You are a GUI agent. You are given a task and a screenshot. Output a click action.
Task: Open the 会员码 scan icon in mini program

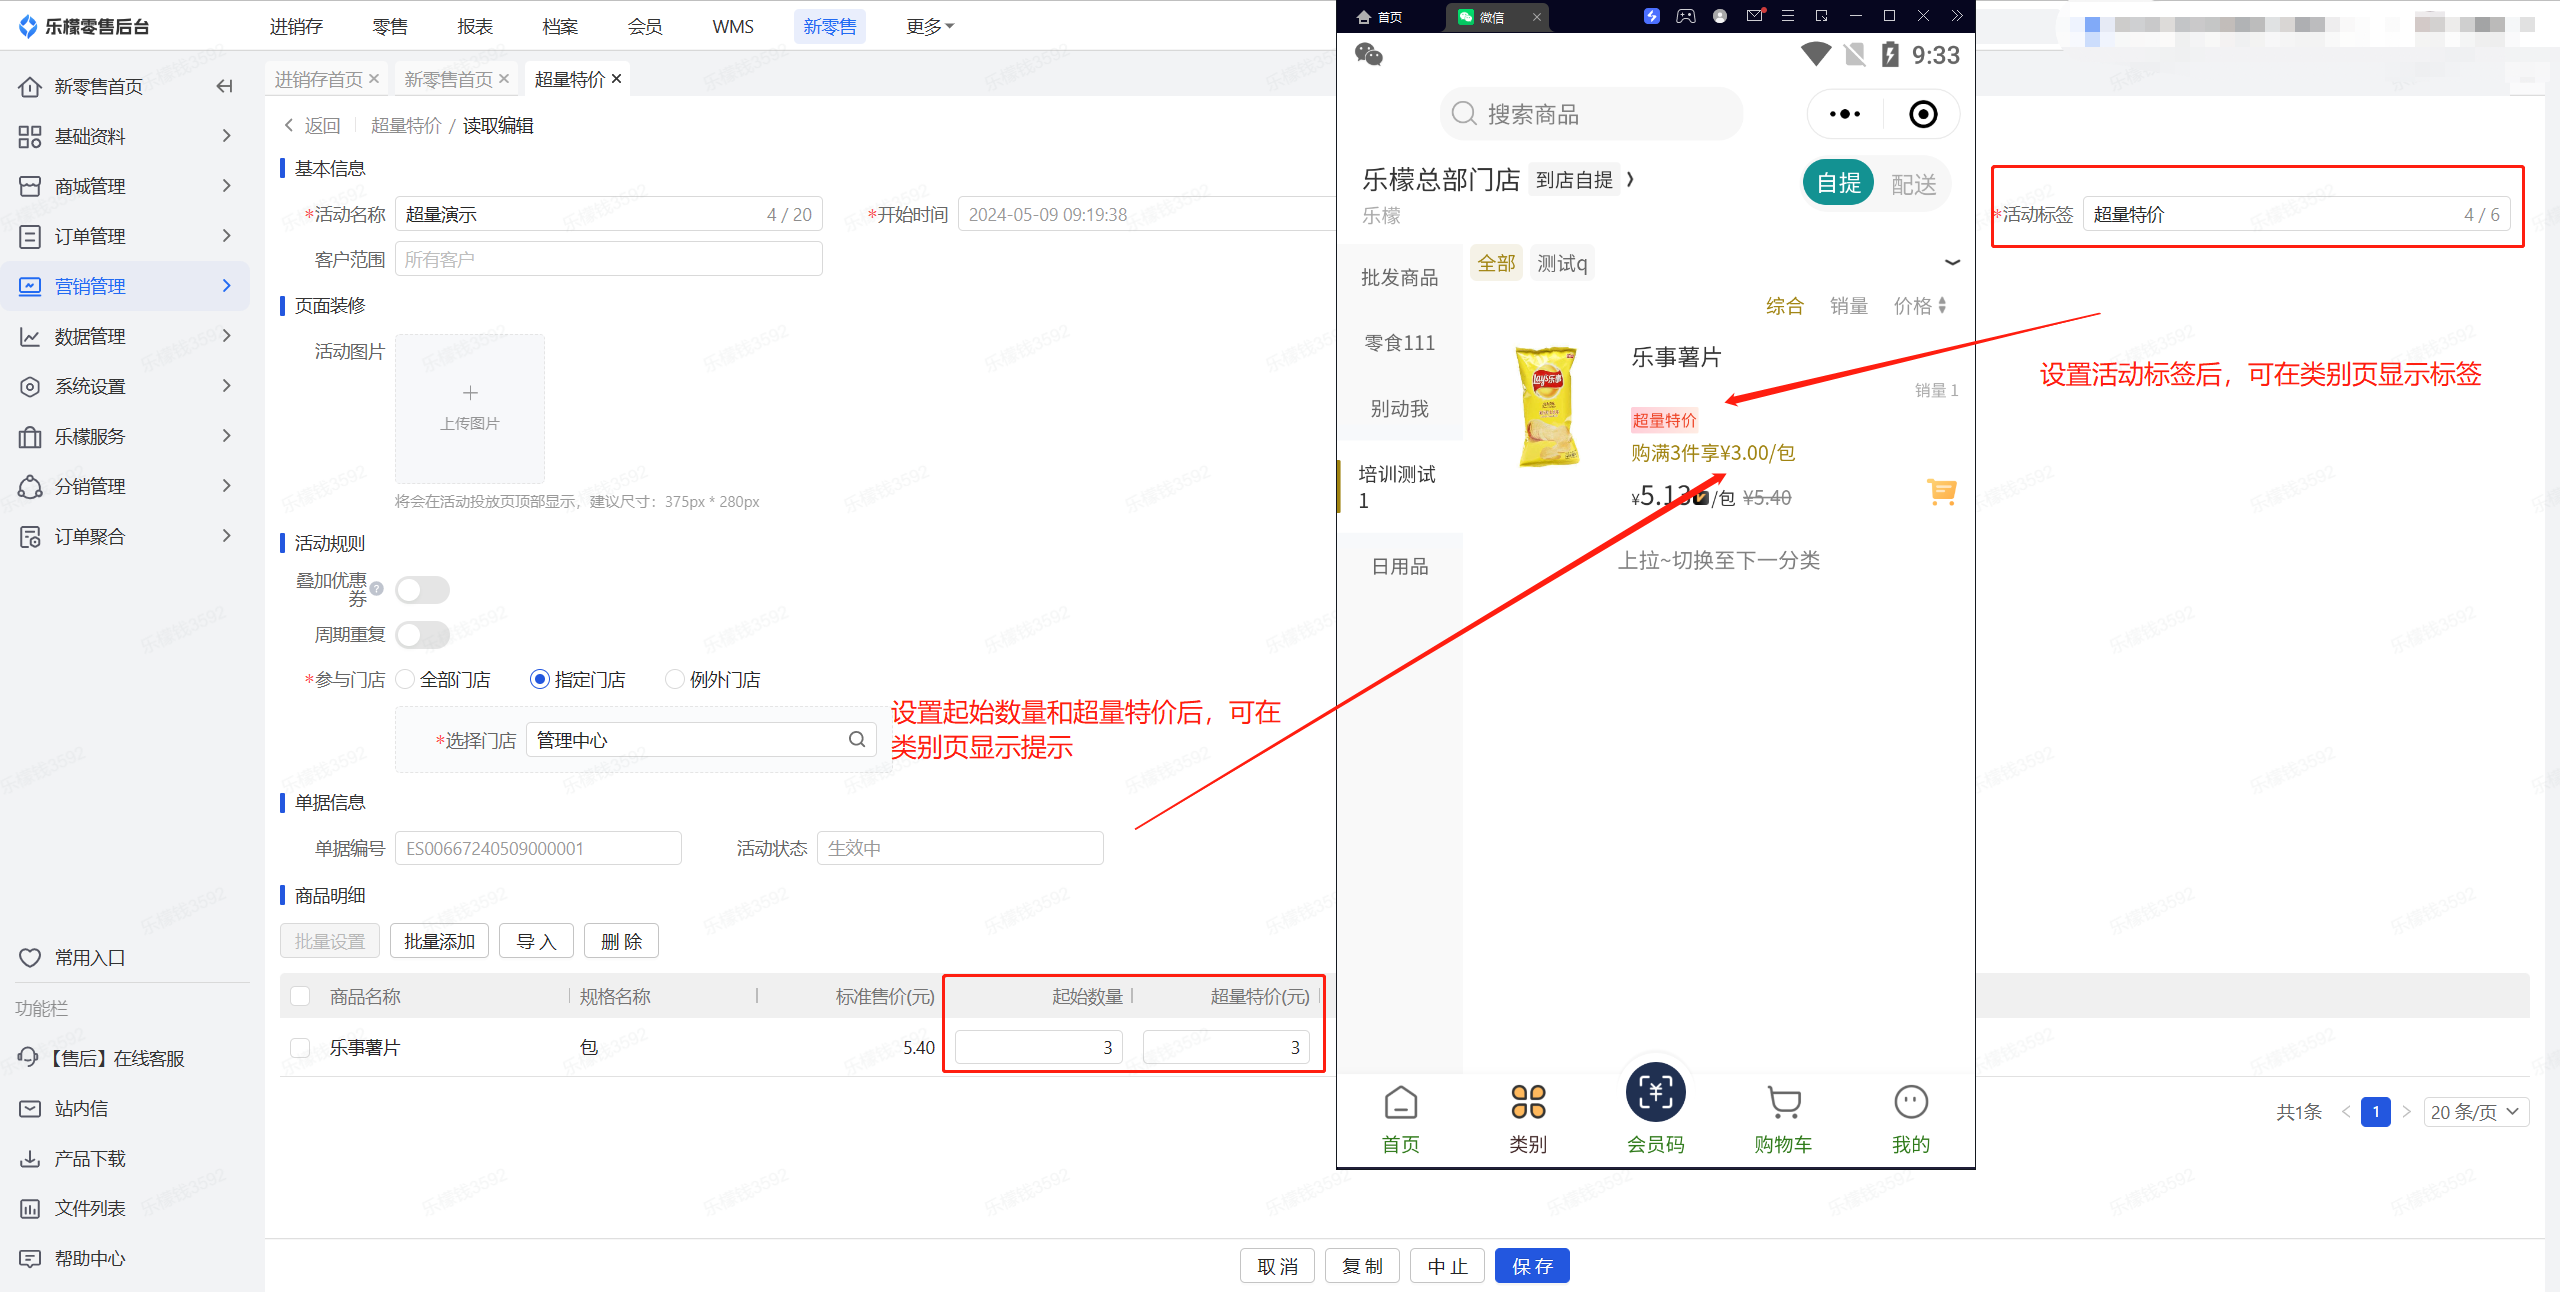click(x=1655, y=1092)
